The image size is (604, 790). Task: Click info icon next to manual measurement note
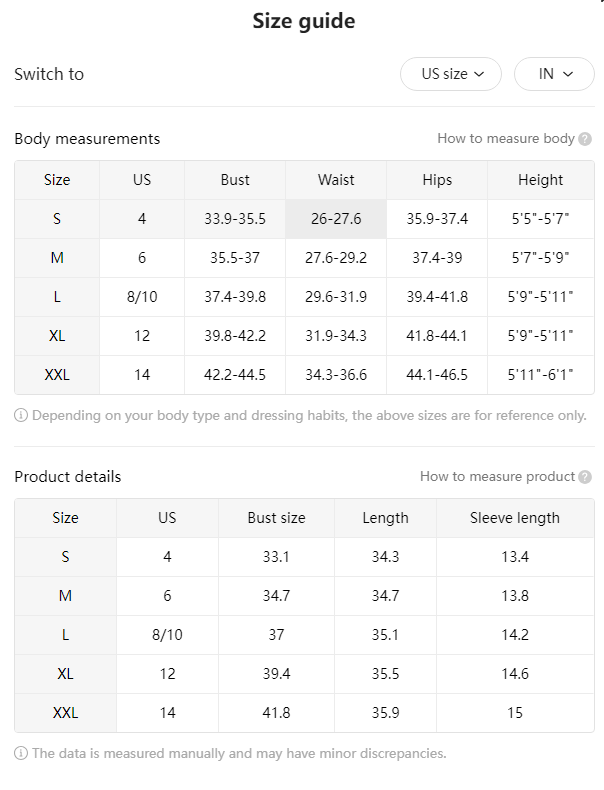click(x=21, y=754)
